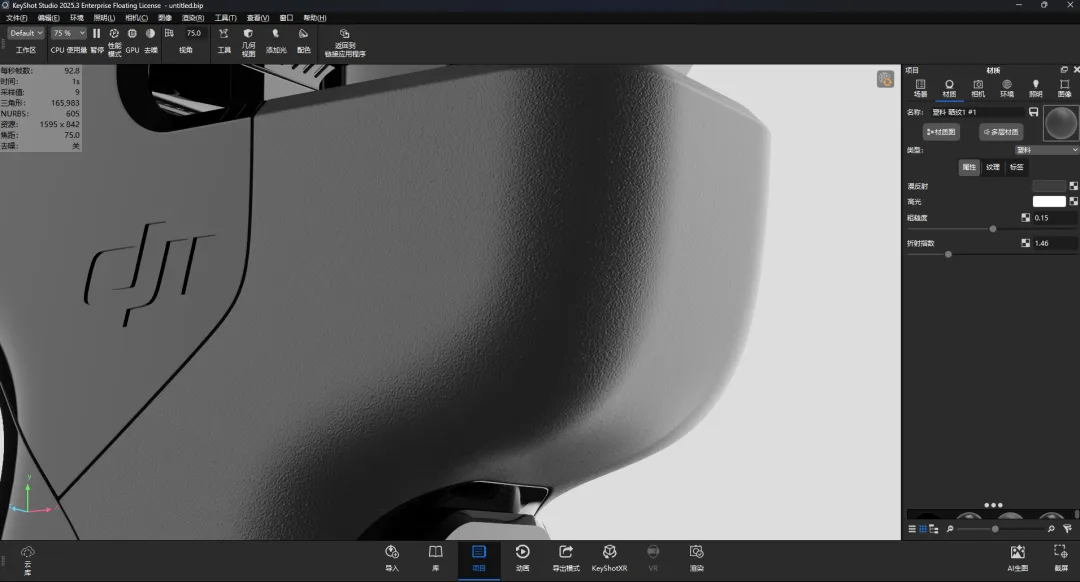Open the 编辑(E) menu
This screenshot has width=1080, height=582.
[x=48, y=18]
